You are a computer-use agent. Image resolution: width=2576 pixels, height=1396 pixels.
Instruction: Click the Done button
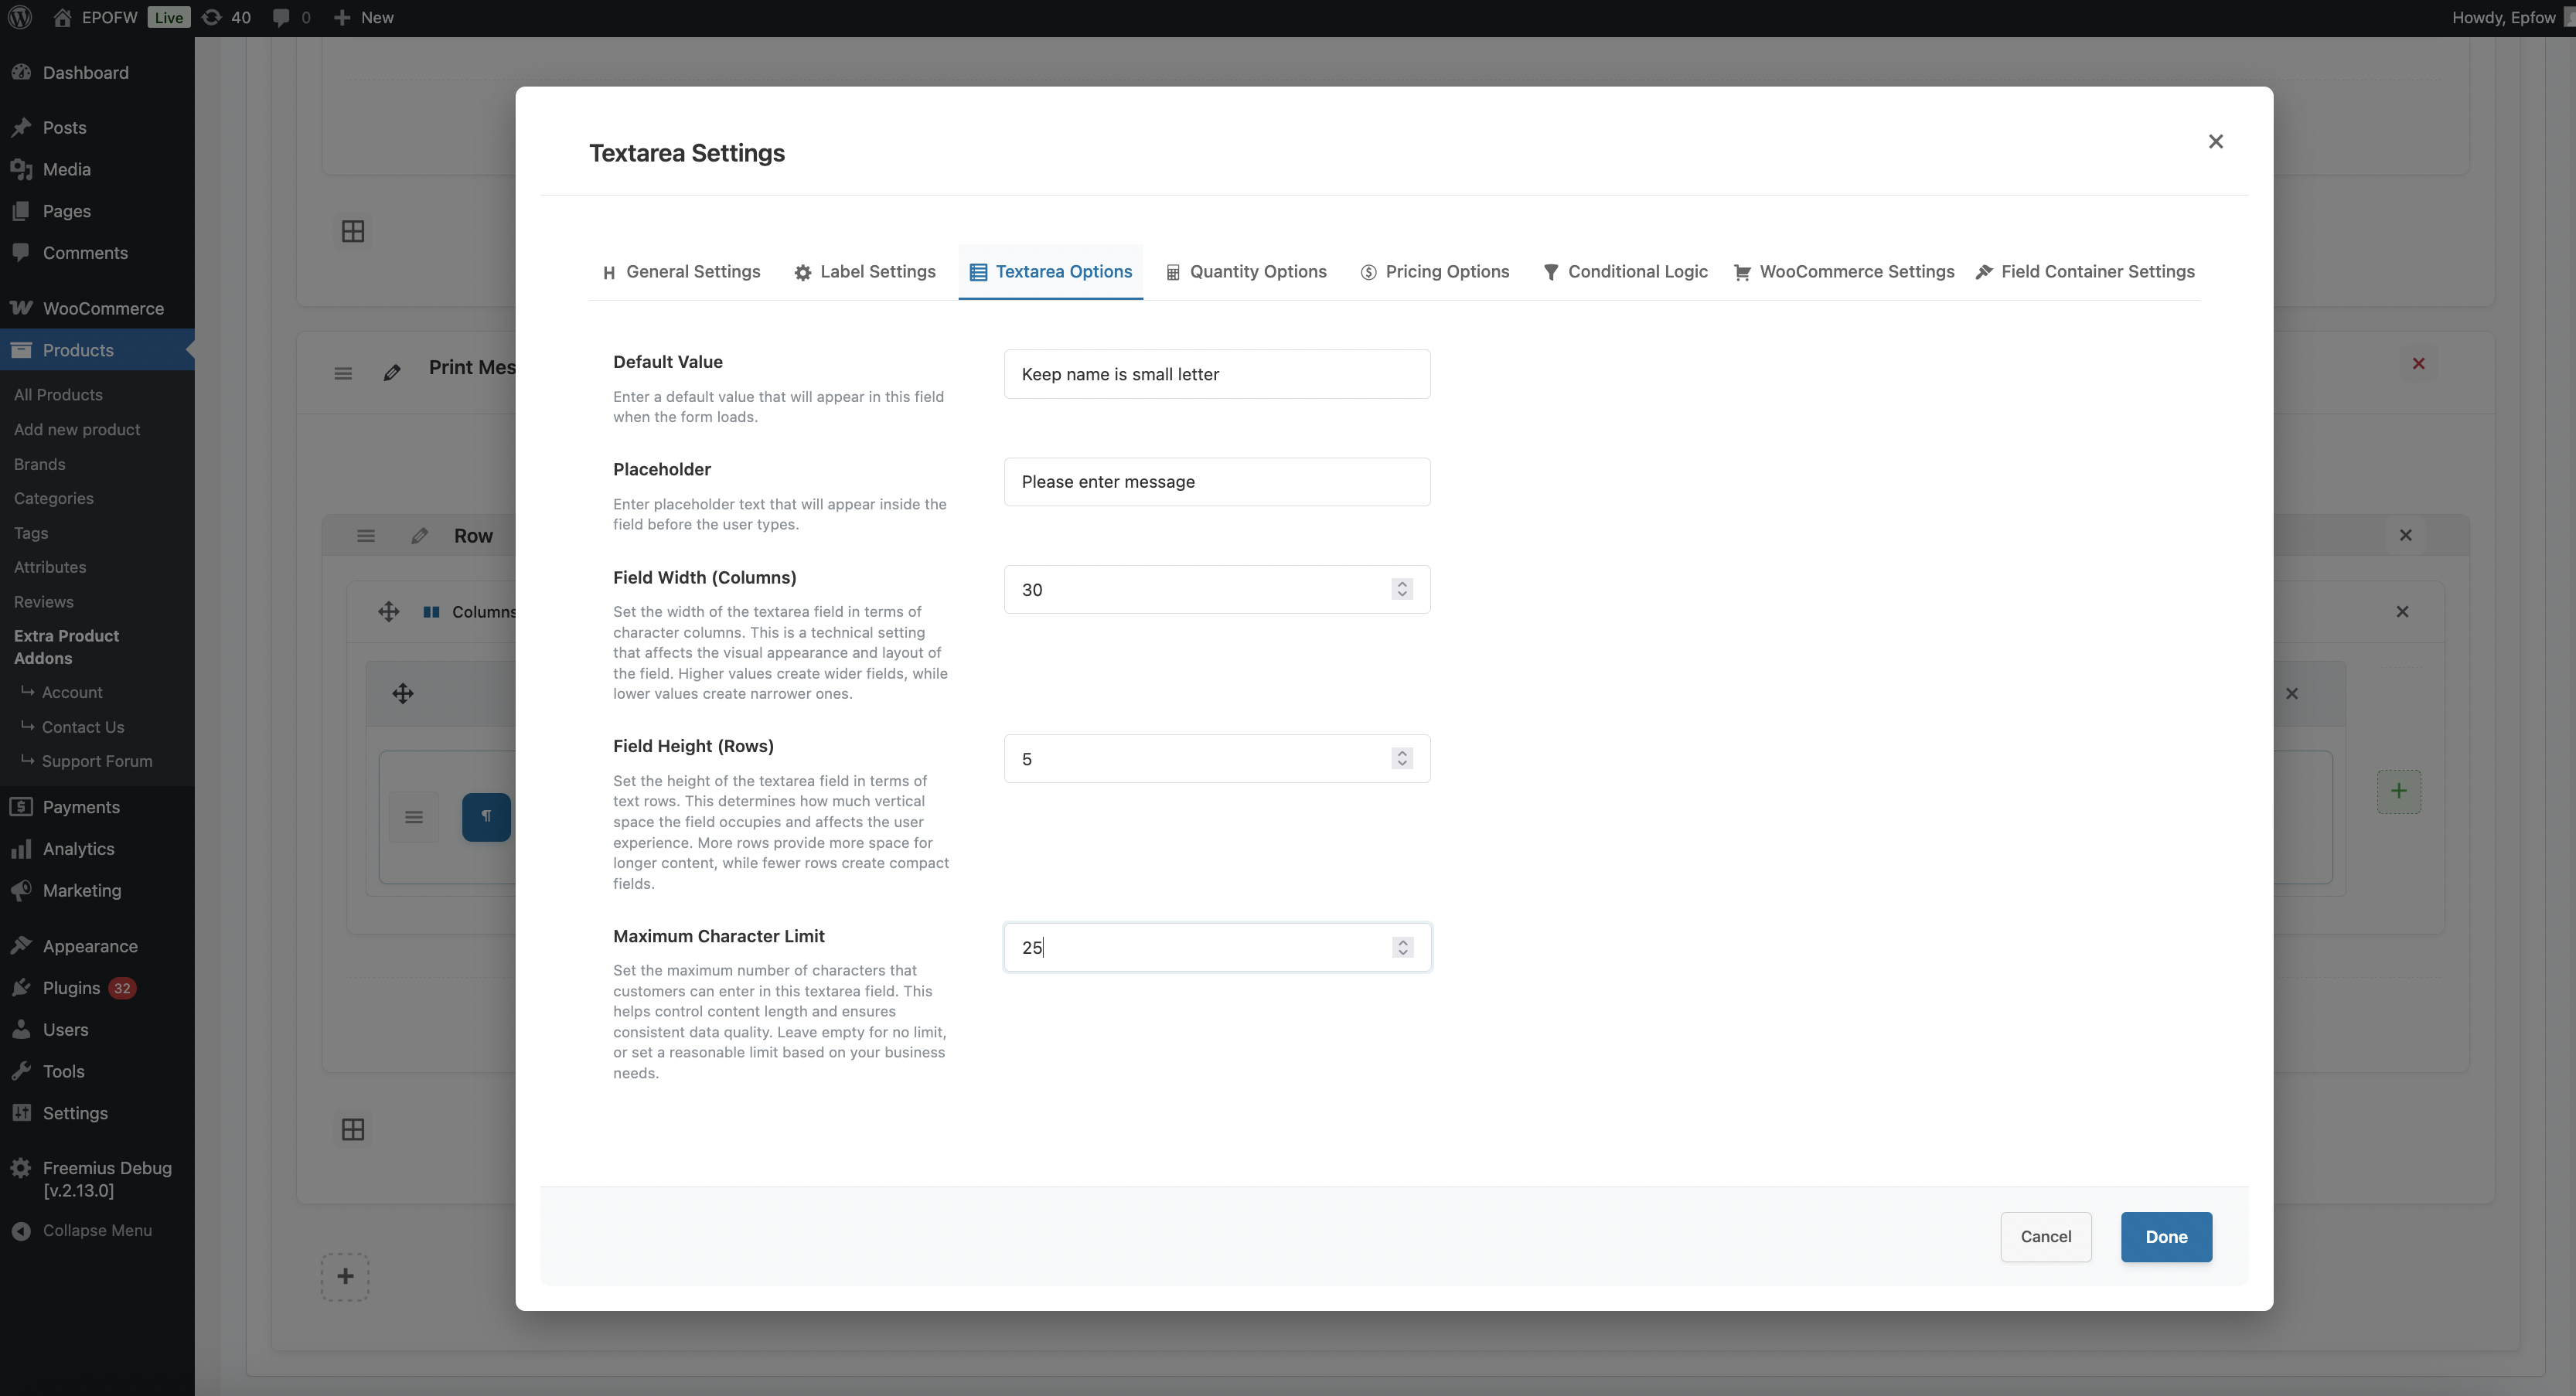[x=2166, y=1237]
